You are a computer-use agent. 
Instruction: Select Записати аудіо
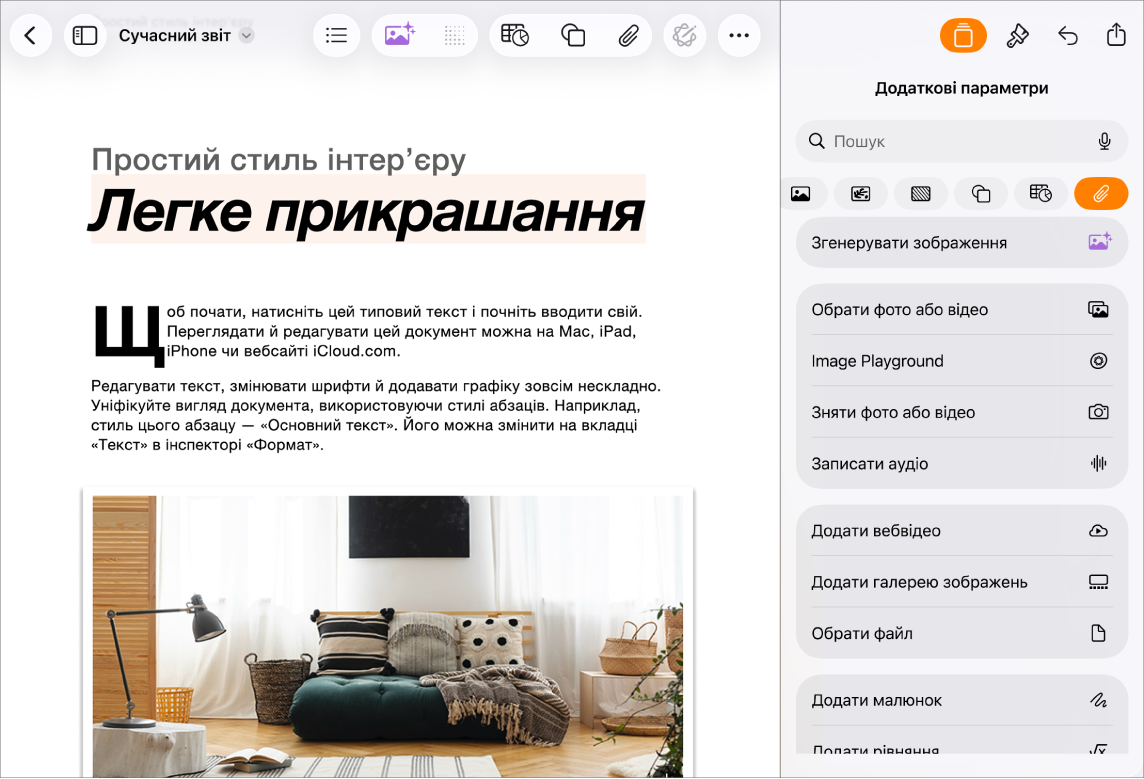tap(962, 463)
